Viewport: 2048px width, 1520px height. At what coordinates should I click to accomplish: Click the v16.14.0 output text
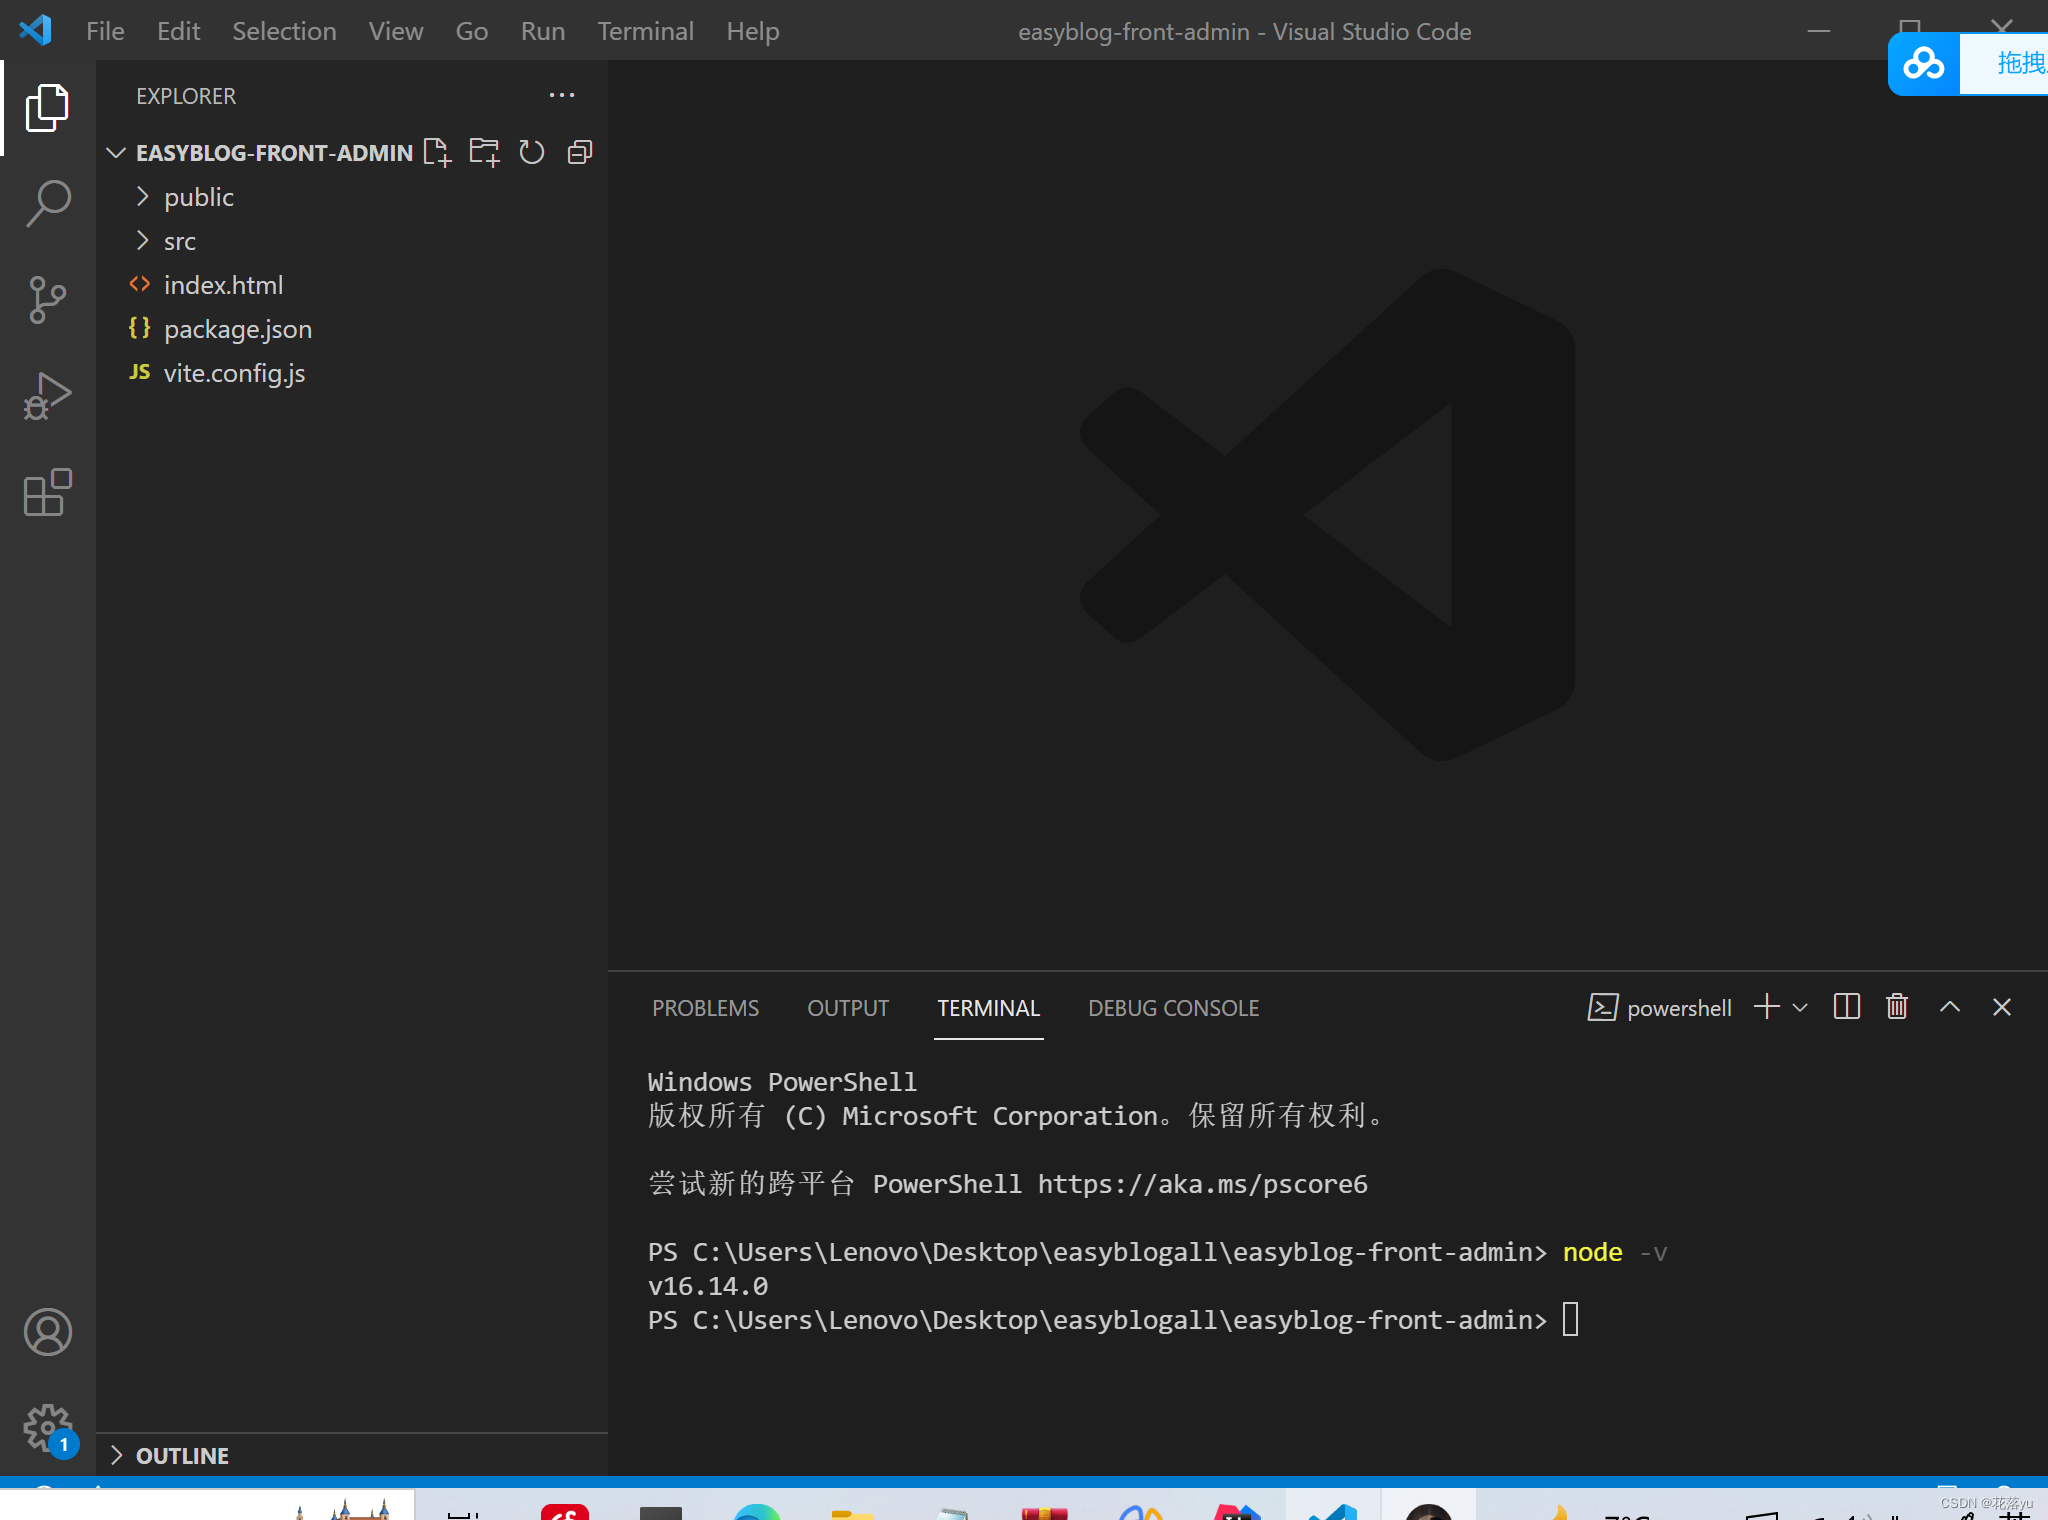coord(708,1286)
